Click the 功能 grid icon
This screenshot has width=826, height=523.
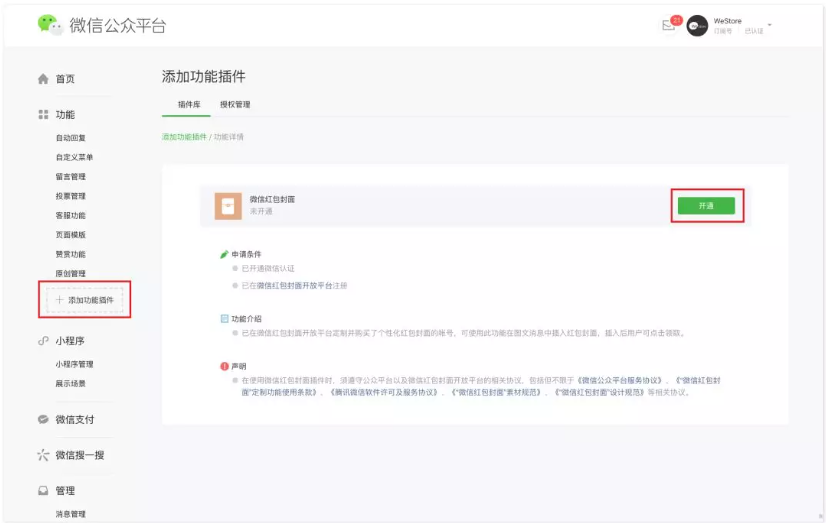point(43,114)
